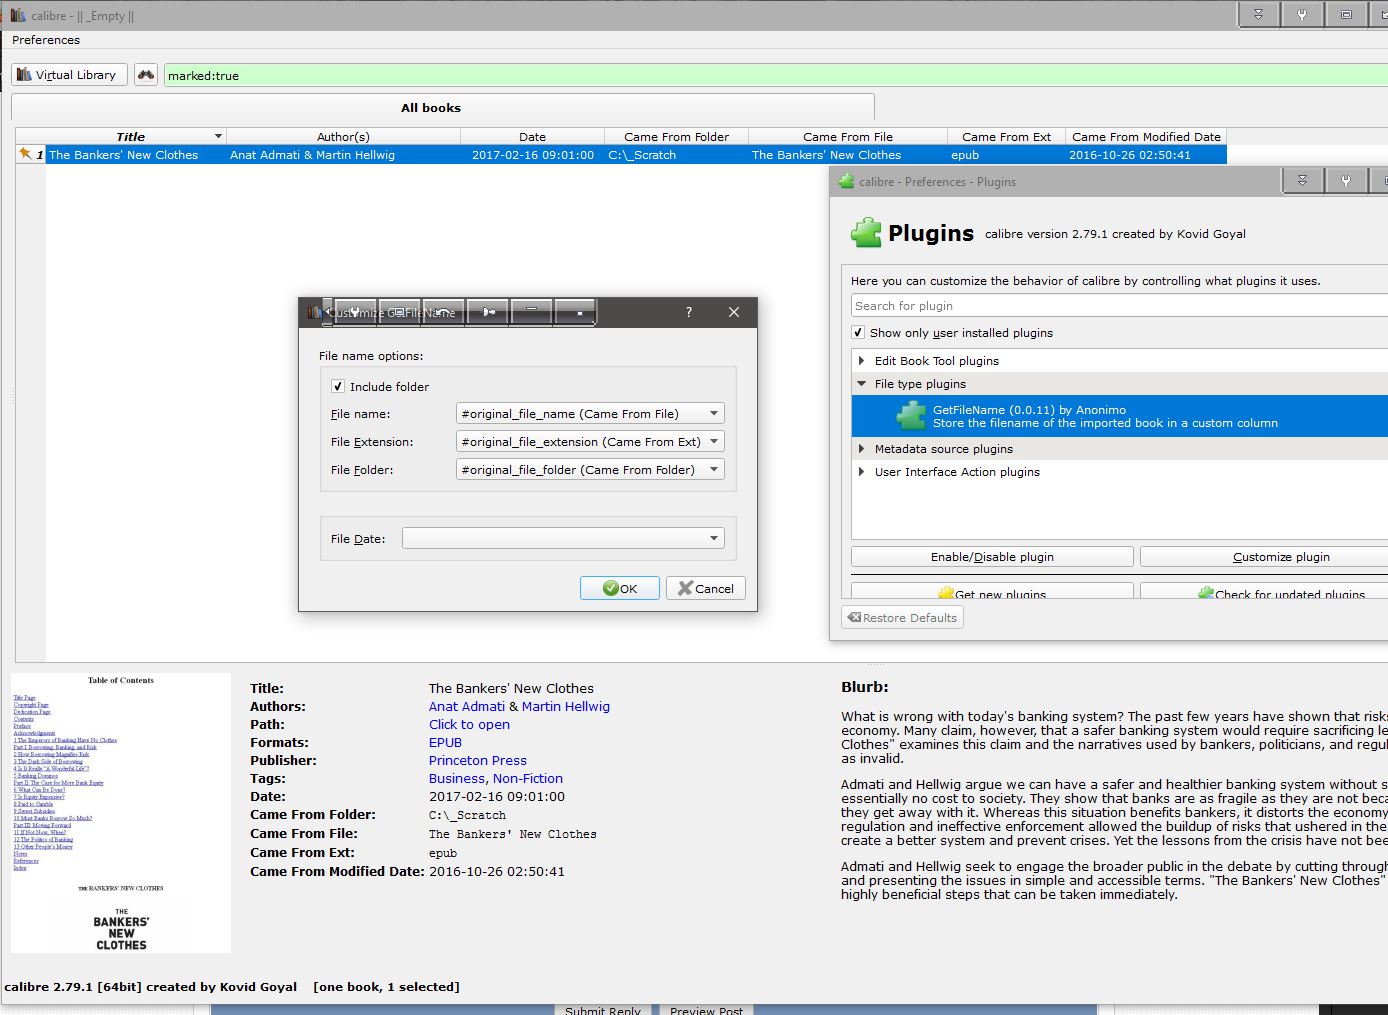Viewport: 1388px width, 1015px height.
Task: Click the green puzzle piece icon of the GetFileName plugin
Action: (x=911, y=415)
